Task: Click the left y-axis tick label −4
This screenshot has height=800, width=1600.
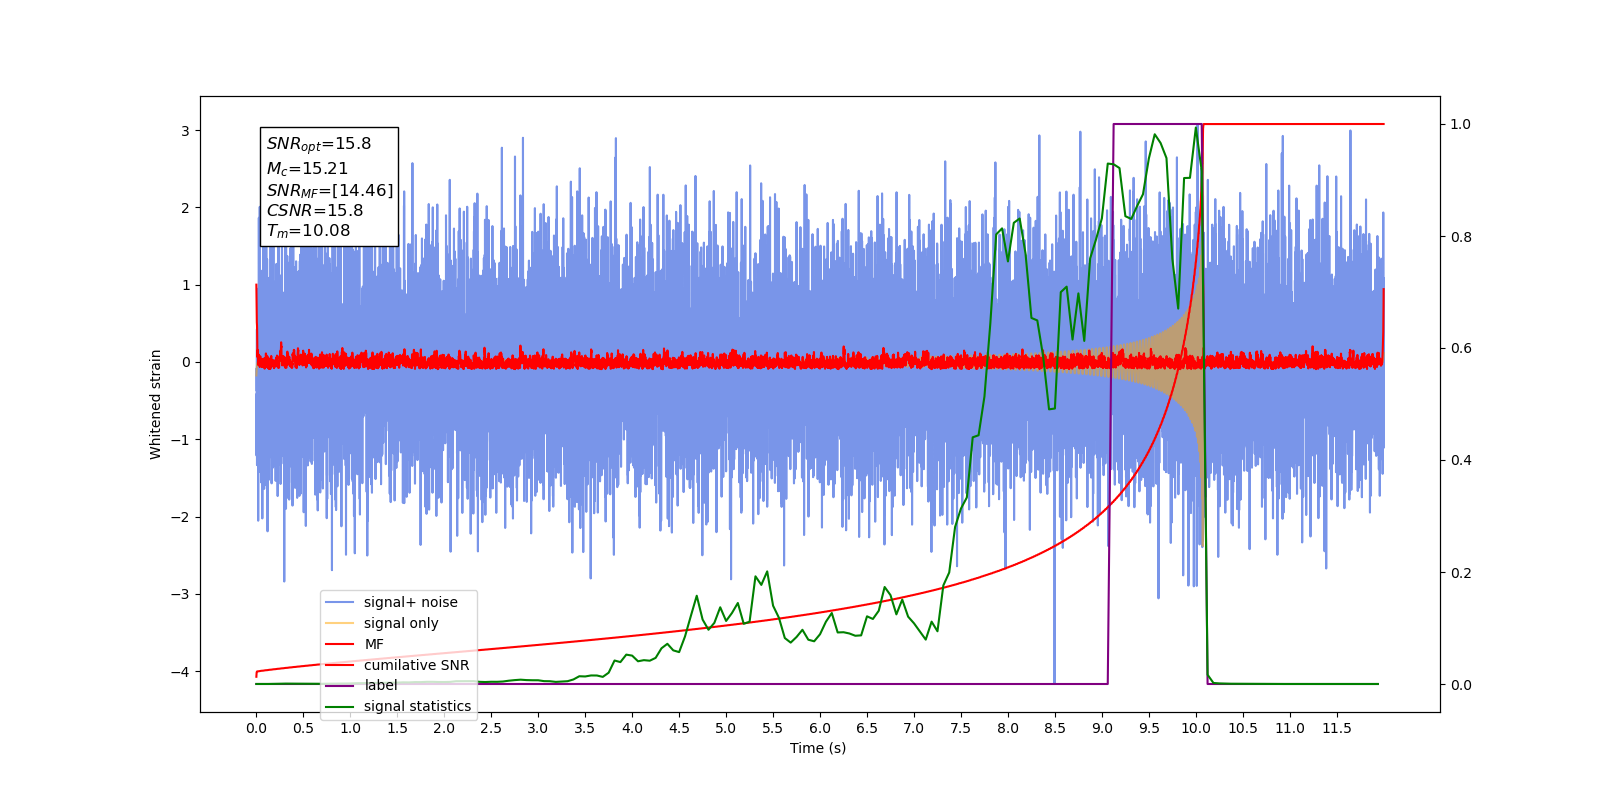Action: tap(180, 672)
